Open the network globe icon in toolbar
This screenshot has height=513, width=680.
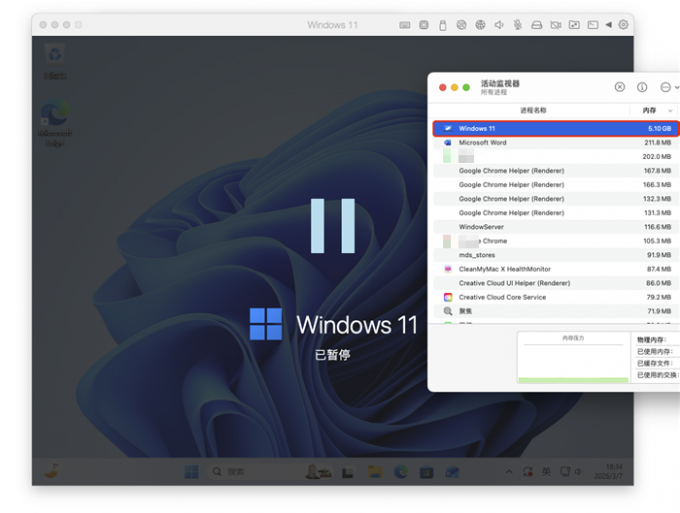click(x=480, y=25)
